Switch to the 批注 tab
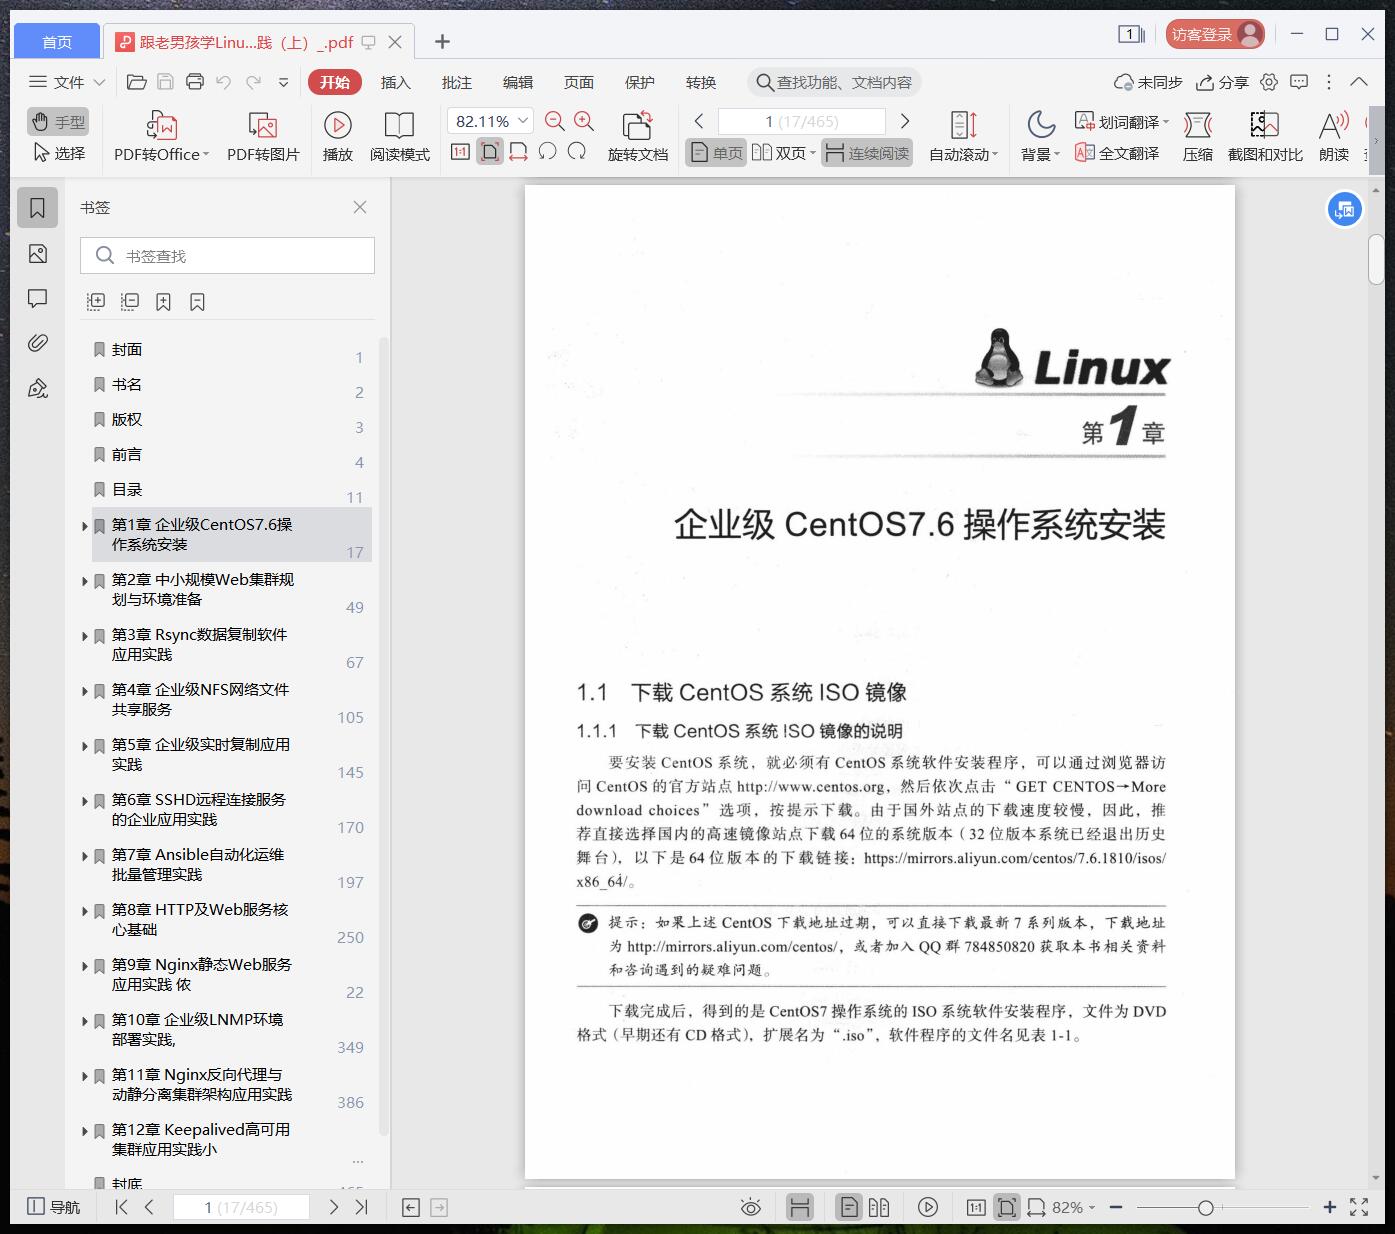 click(x=457, y=82)
